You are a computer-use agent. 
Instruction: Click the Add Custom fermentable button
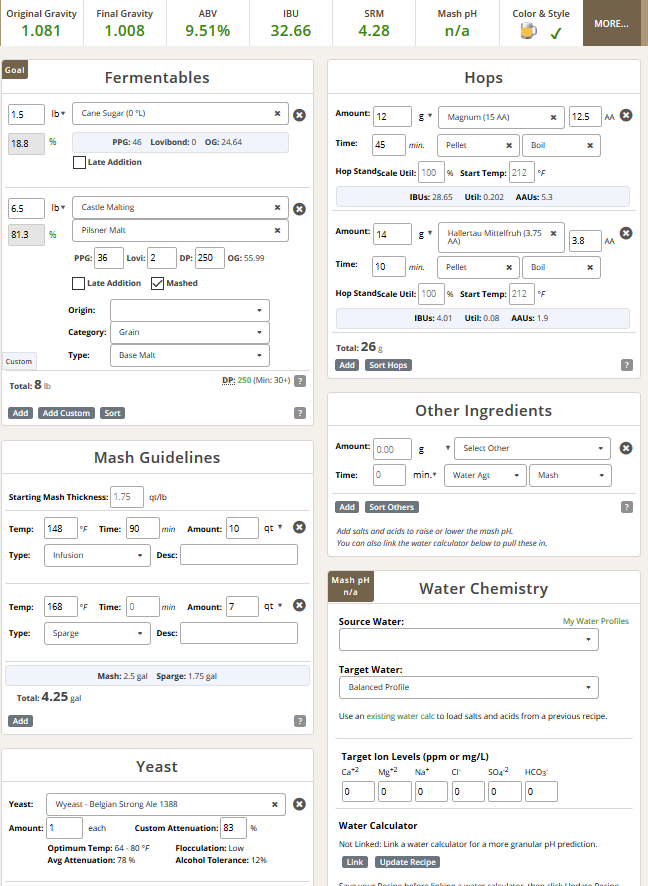coord(66,413)
